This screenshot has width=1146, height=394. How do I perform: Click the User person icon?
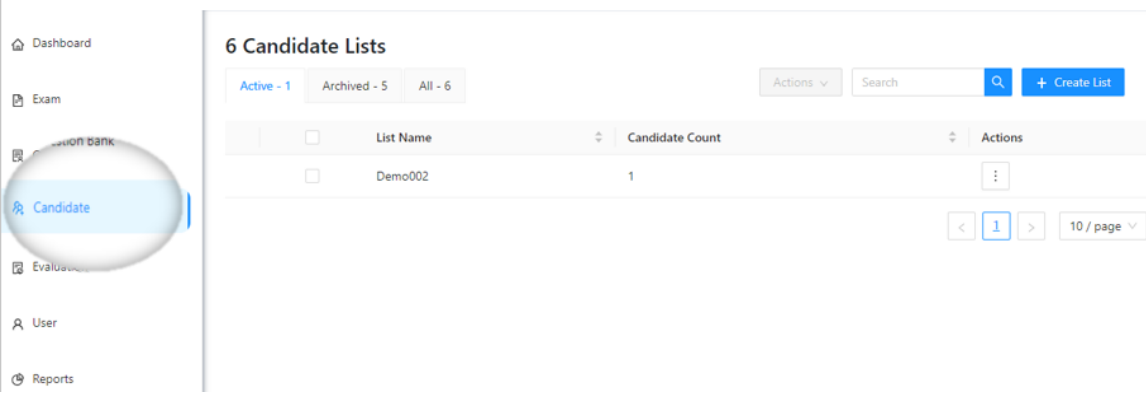[18, 324]
